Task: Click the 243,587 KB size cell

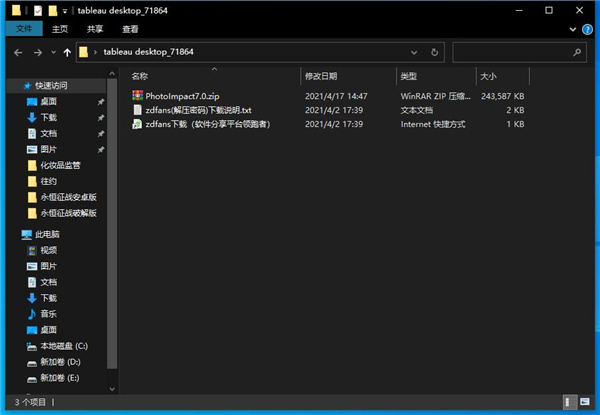Action: (x=502, y=96)
